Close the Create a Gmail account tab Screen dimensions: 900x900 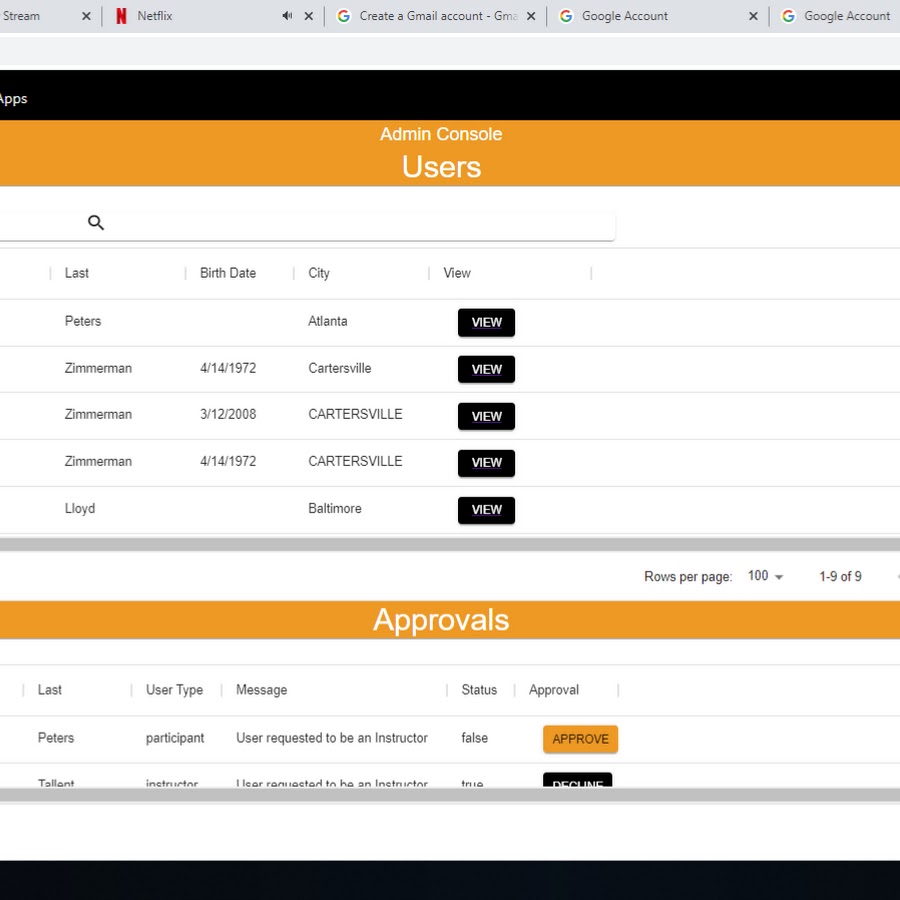pyautogui.click(x=531, y=16)
